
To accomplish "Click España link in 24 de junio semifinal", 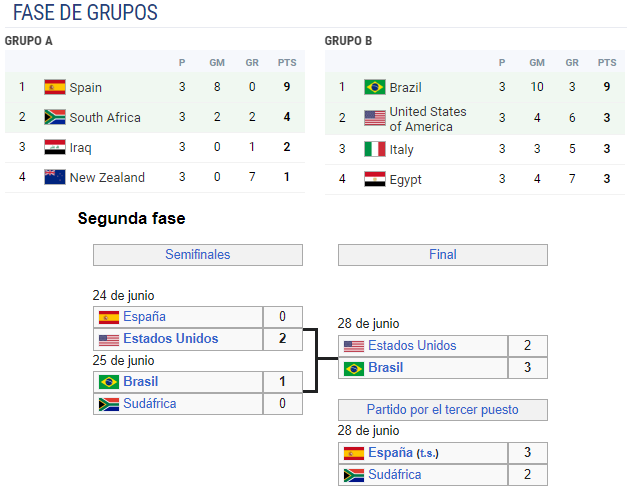I will point(144,316).
